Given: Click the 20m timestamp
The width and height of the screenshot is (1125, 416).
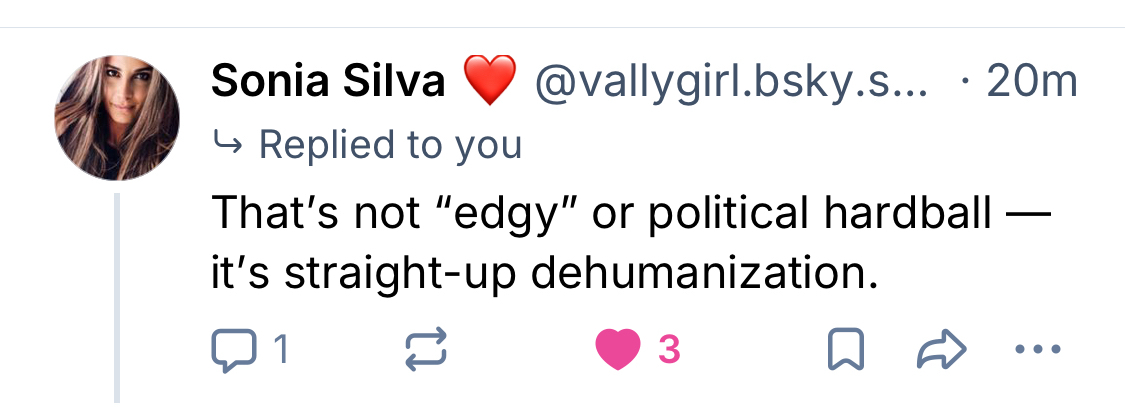Looking at the screenshot, I should [x=1030, y=82].
